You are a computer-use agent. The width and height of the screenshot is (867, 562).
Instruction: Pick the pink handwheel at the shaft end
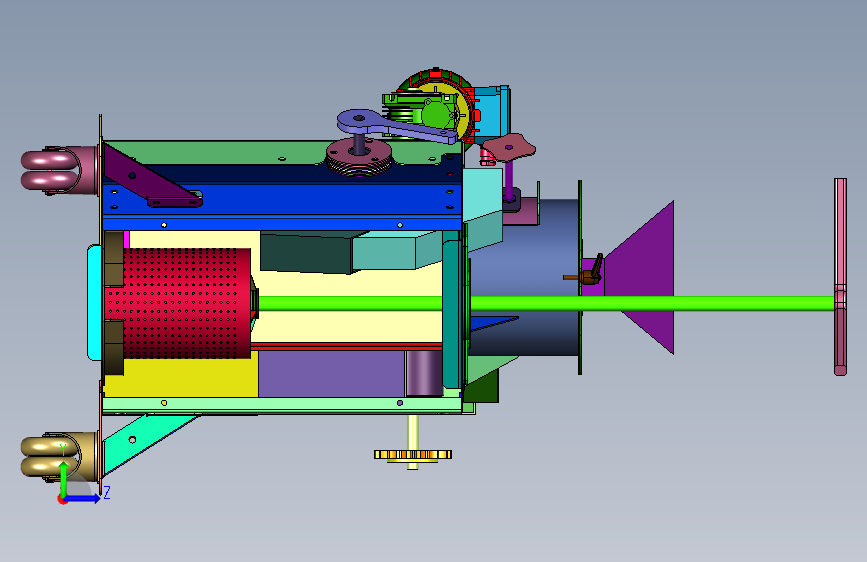pyautogui.click(x=840, y=277)
